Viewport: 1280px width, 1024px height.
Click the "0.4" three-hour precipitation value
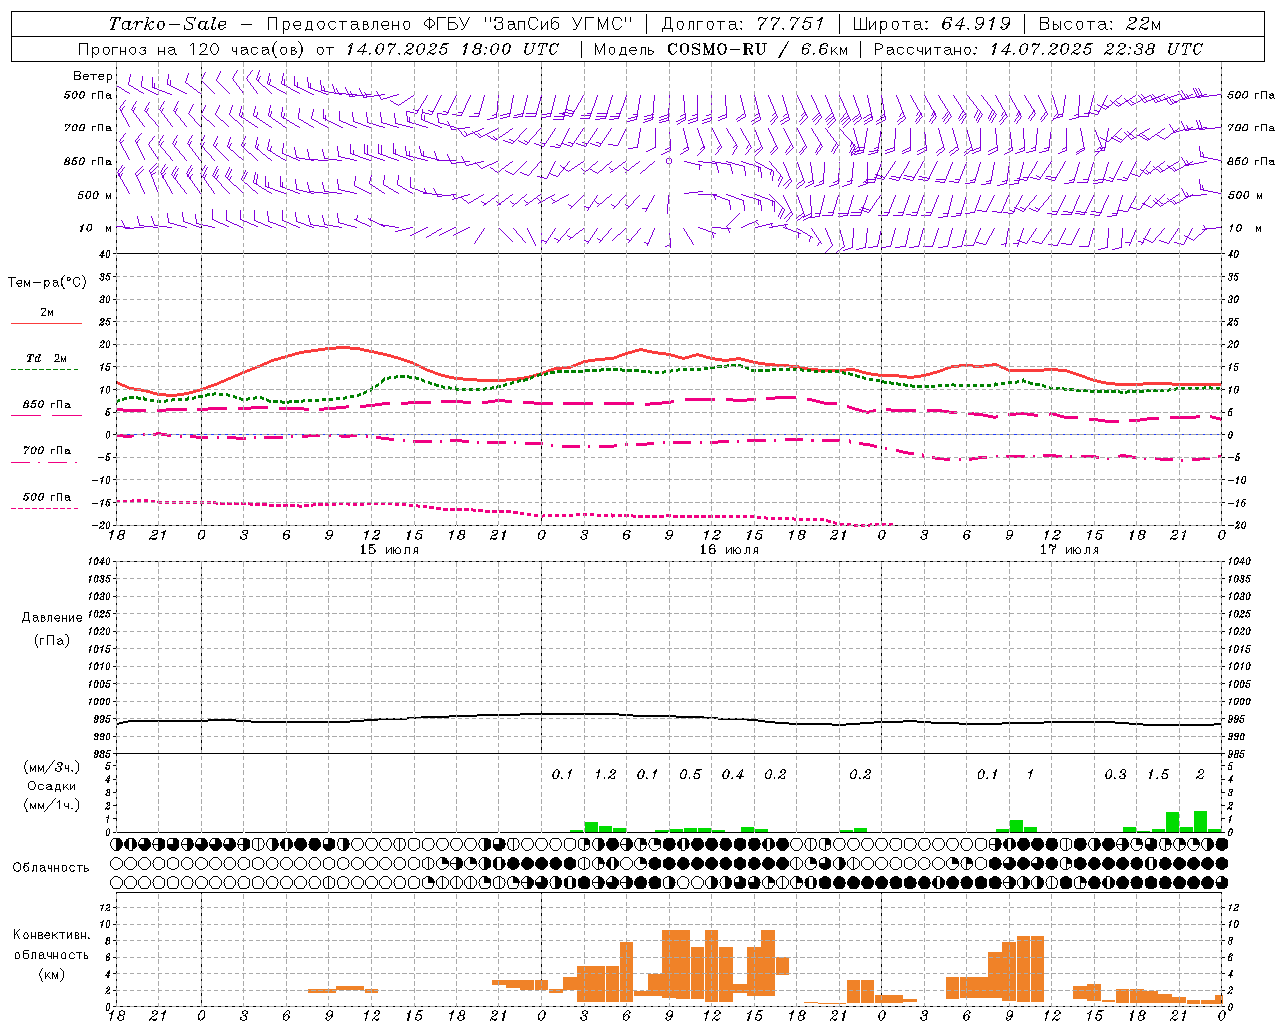coord(733,774)
